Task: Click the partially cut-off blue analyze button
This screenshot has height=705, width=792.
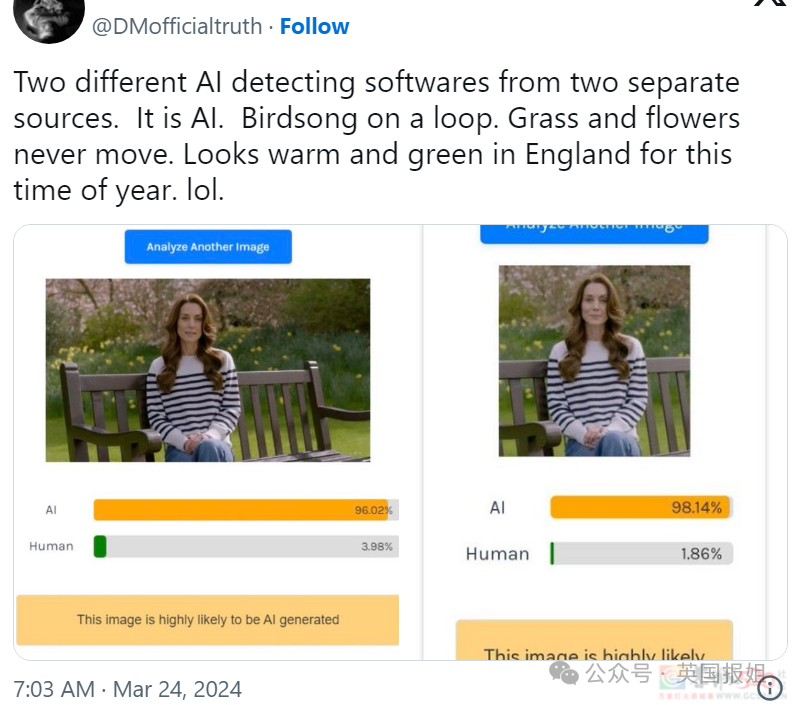Action: [x=594, y=232]
